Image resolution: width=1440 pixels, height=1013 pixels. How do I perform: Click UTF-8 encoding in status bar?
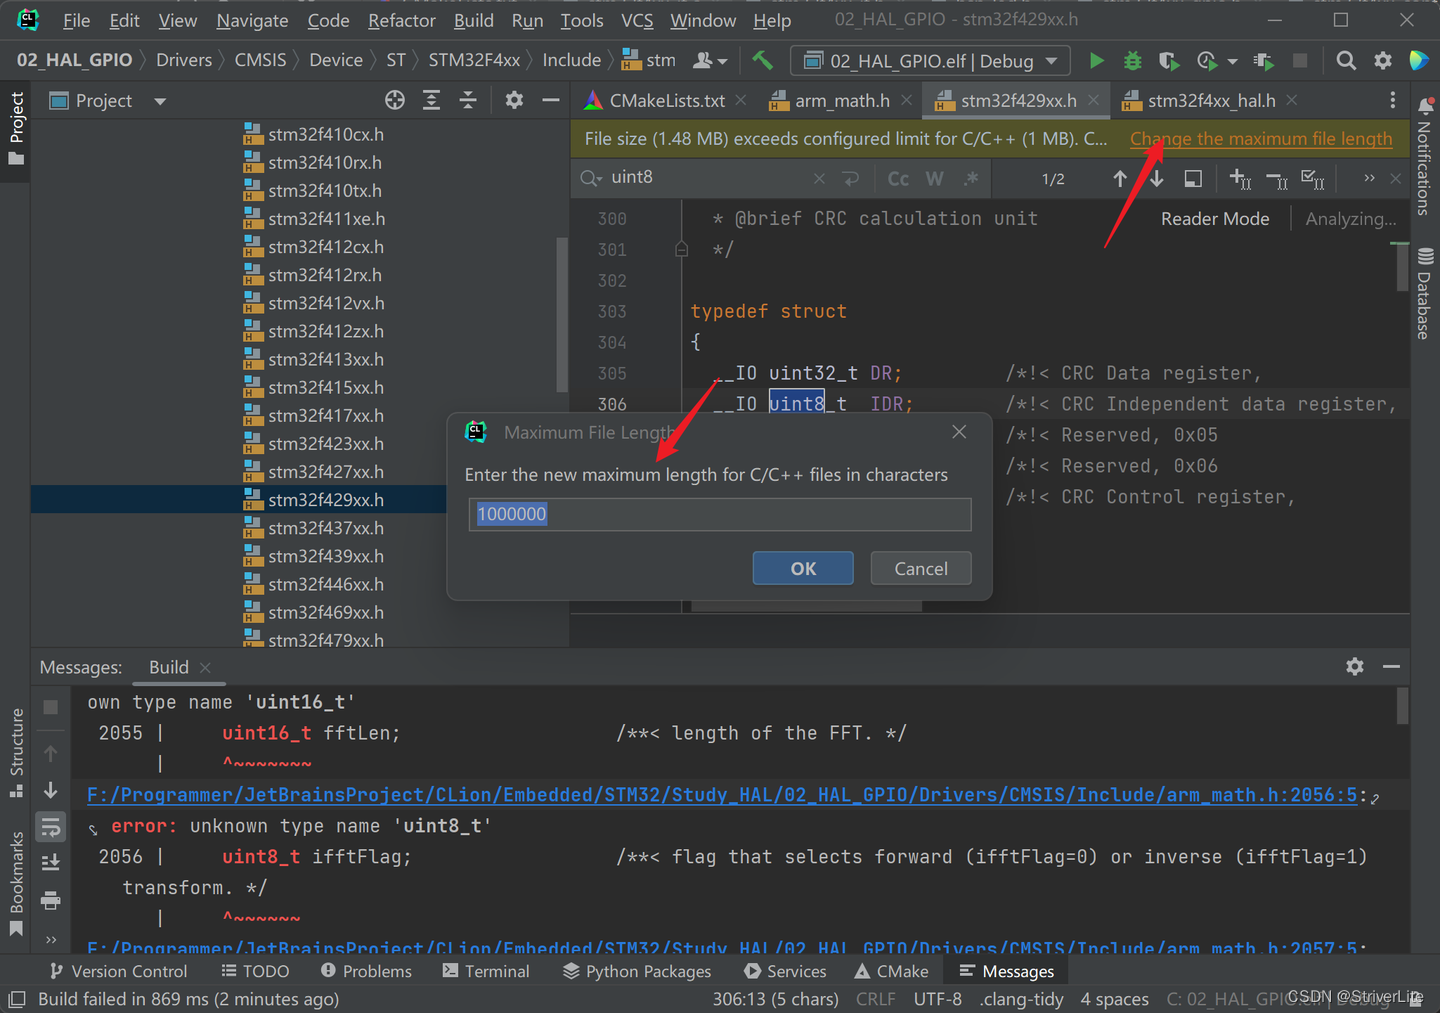[x=937, y=999]
